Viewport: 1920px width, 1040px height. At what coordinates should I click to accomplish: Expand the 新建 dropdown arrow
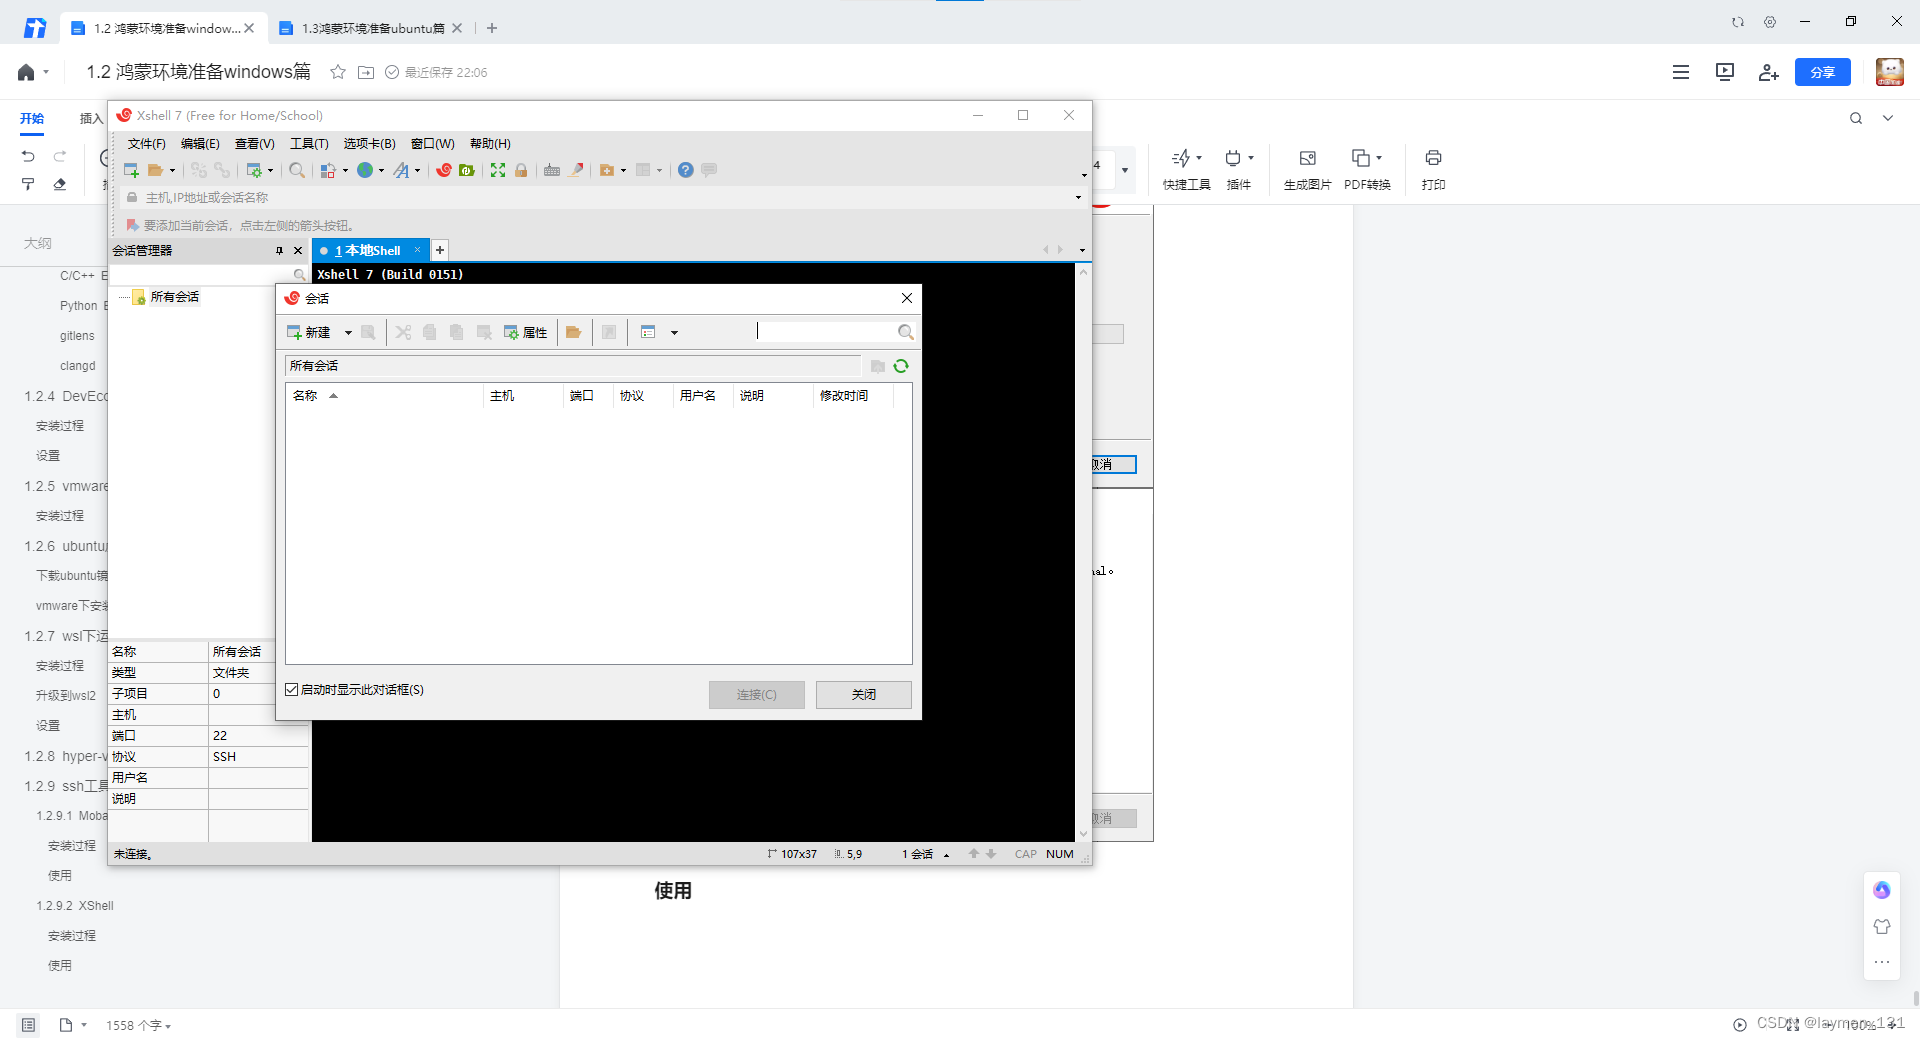coord(348,332)
